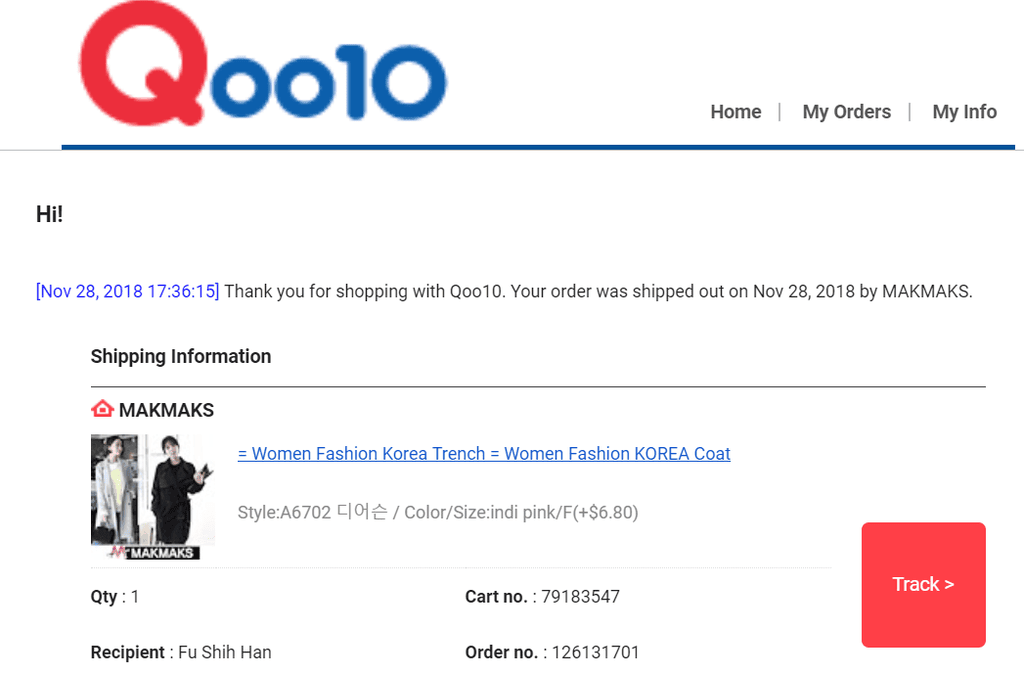This screenshot has height=674, width=1024.
Task: Click the Qoo10 logo
Action: (x=262, y=66)
